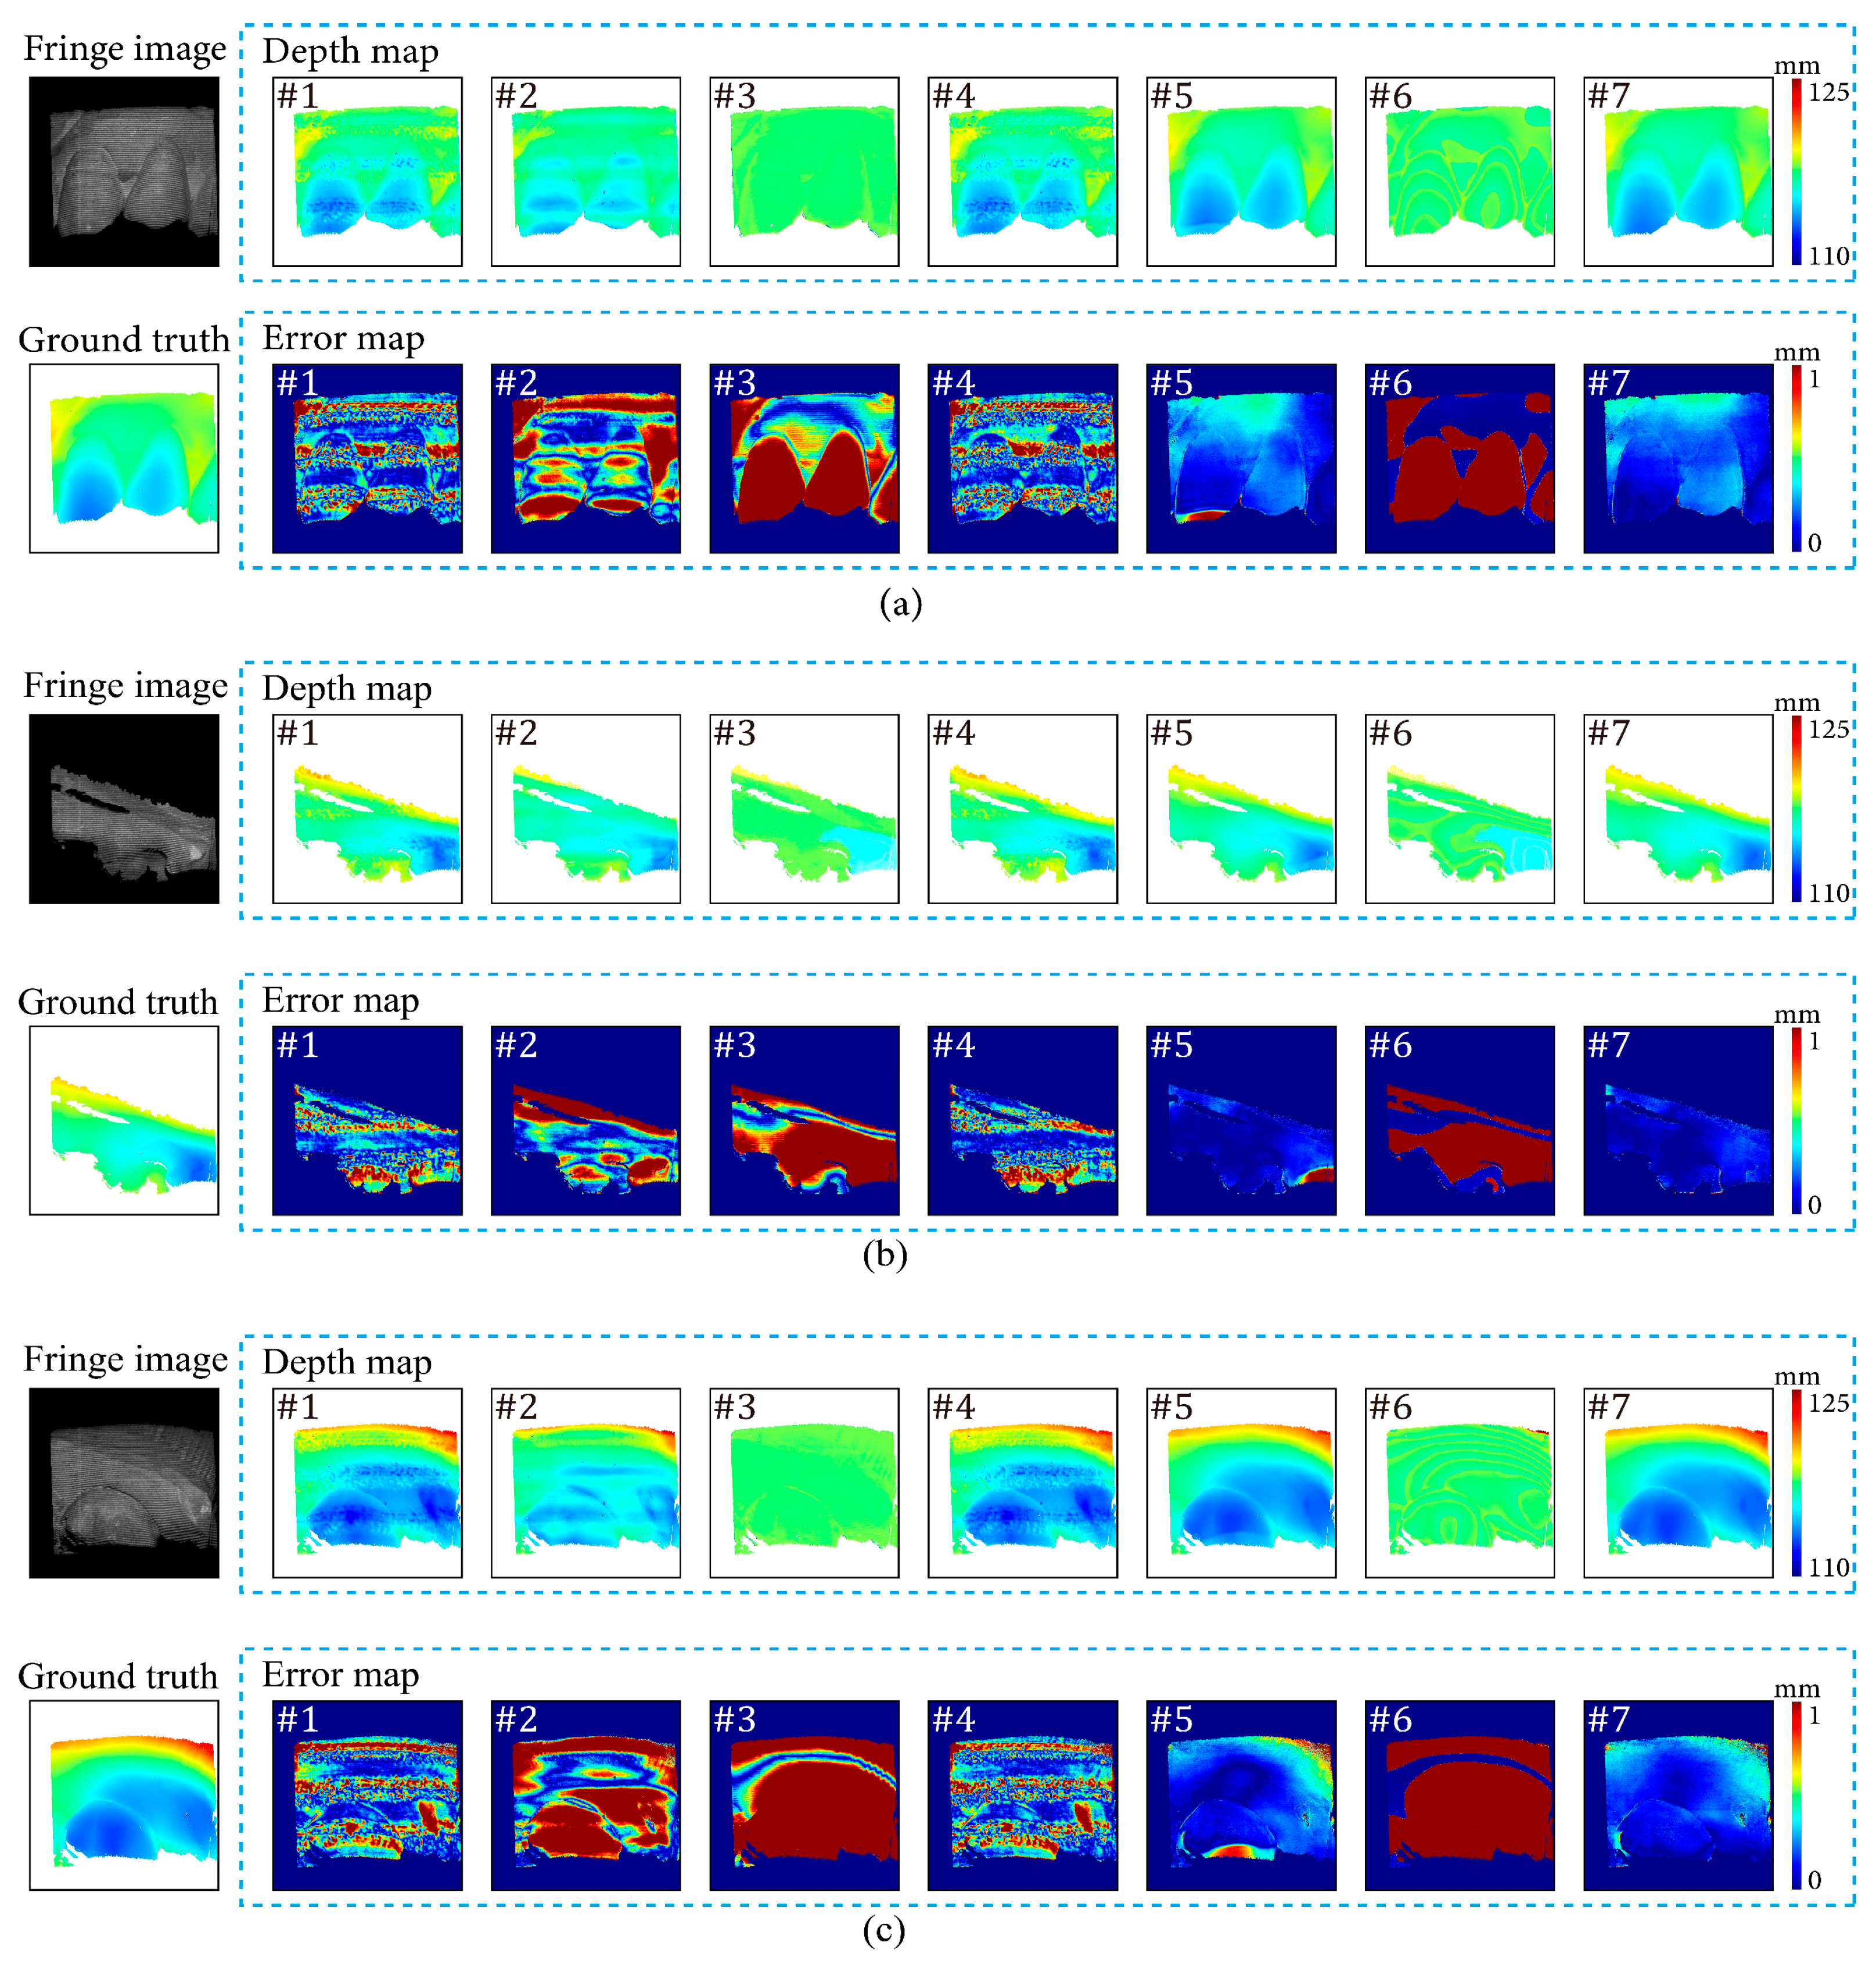Click error map #3 in panel (a)
Viewport: 1876px width, 1964px height.
pos(804,458)
